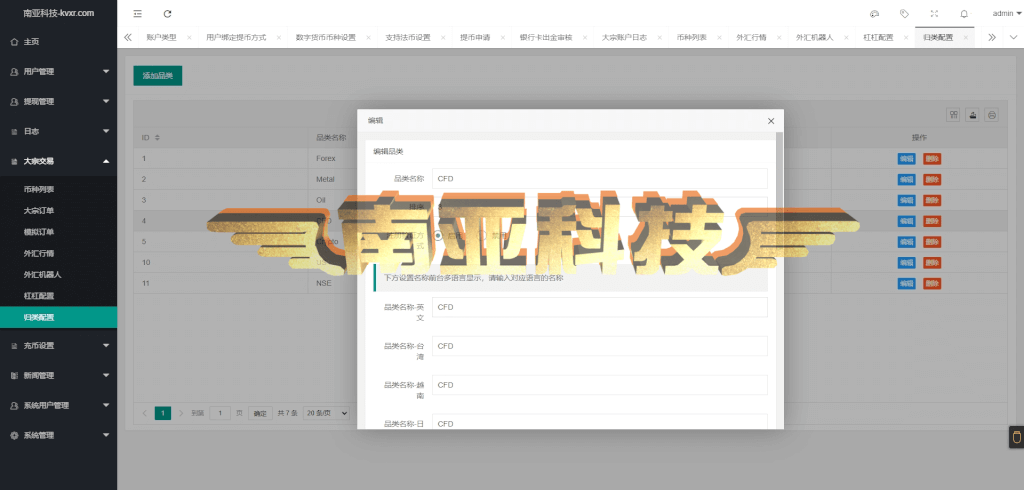Click page number 1 in pagination
The height and width of the screenshot is (490, 1024).
coord(163,413)
